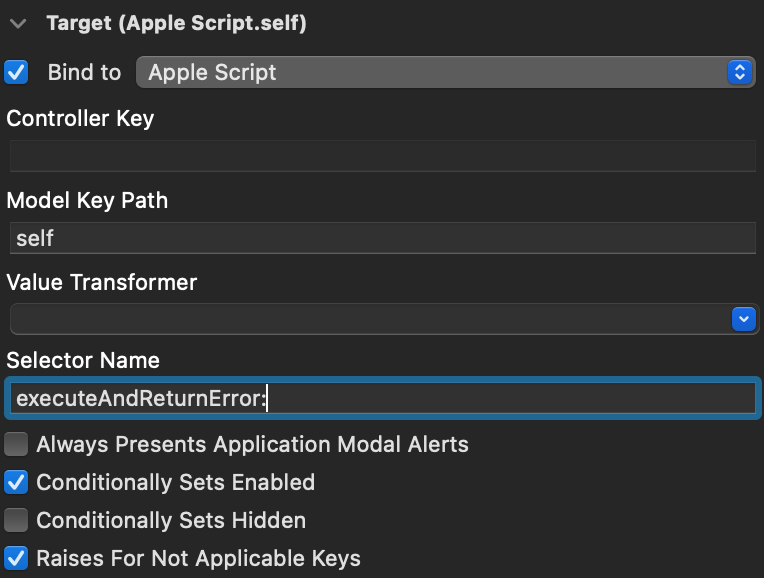Uncheck Raises For Not Applicable Keys checkbox
The height and width of the screenshot is (578, 764).
17,558
